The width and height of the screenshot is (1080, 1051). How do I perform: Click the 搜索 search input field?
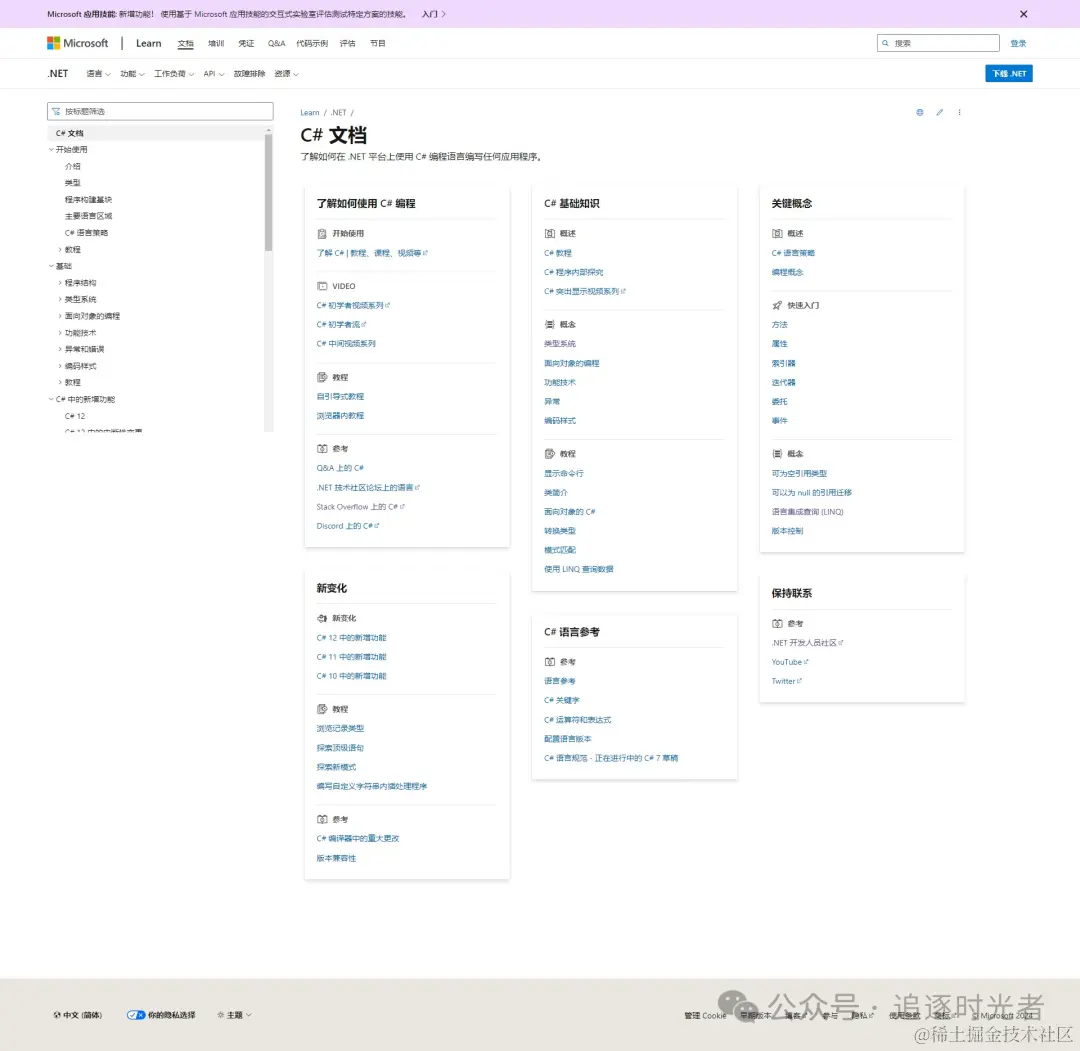[x=938, y=43]
